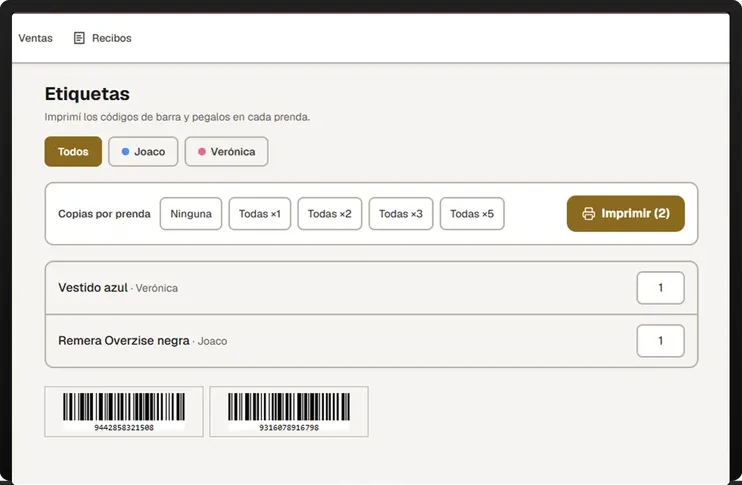Filter labels by Joaco
Screen dimensions: 742x485
[x=143, y=151]
